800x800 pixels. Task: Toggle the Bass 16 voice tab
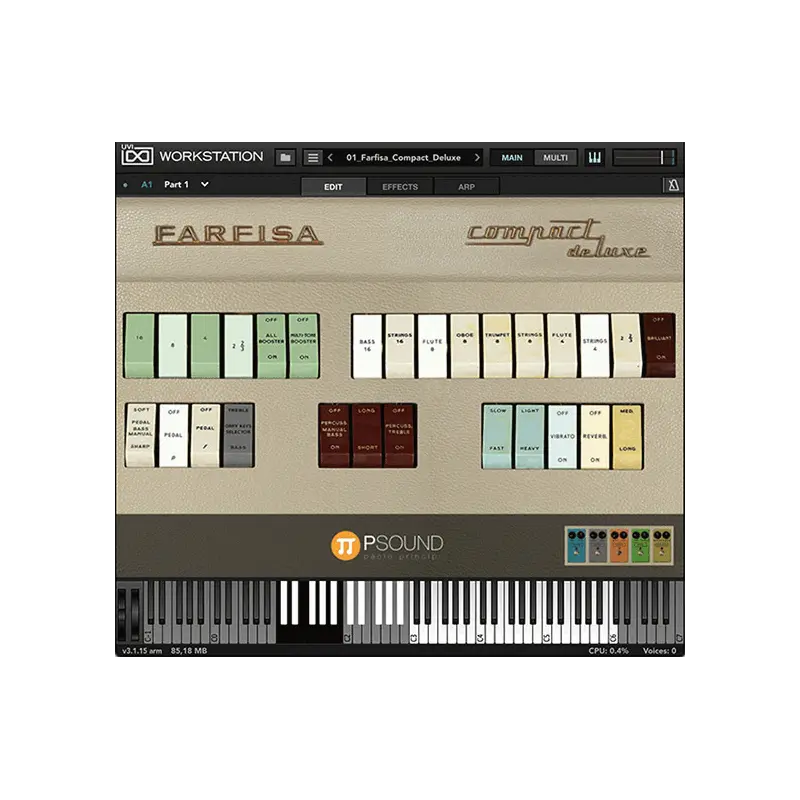click(367, 346)
